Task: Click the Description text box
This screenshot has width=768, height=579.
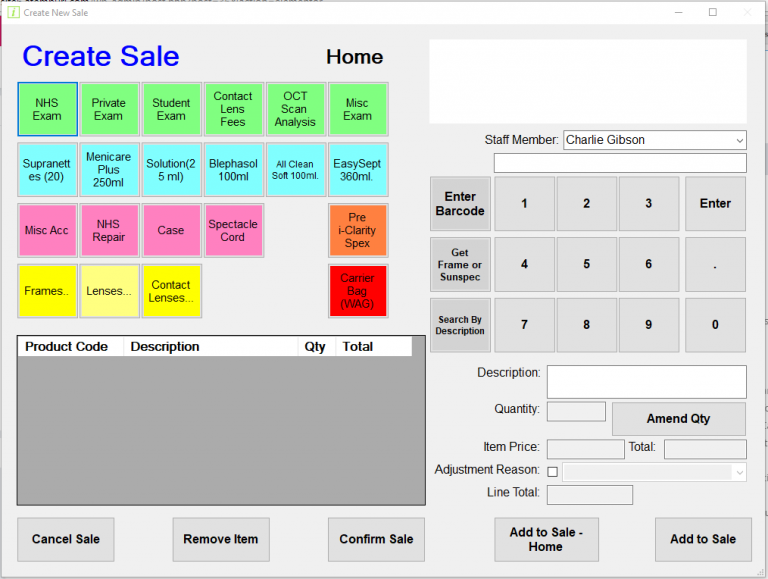Action: coord(647,382)
